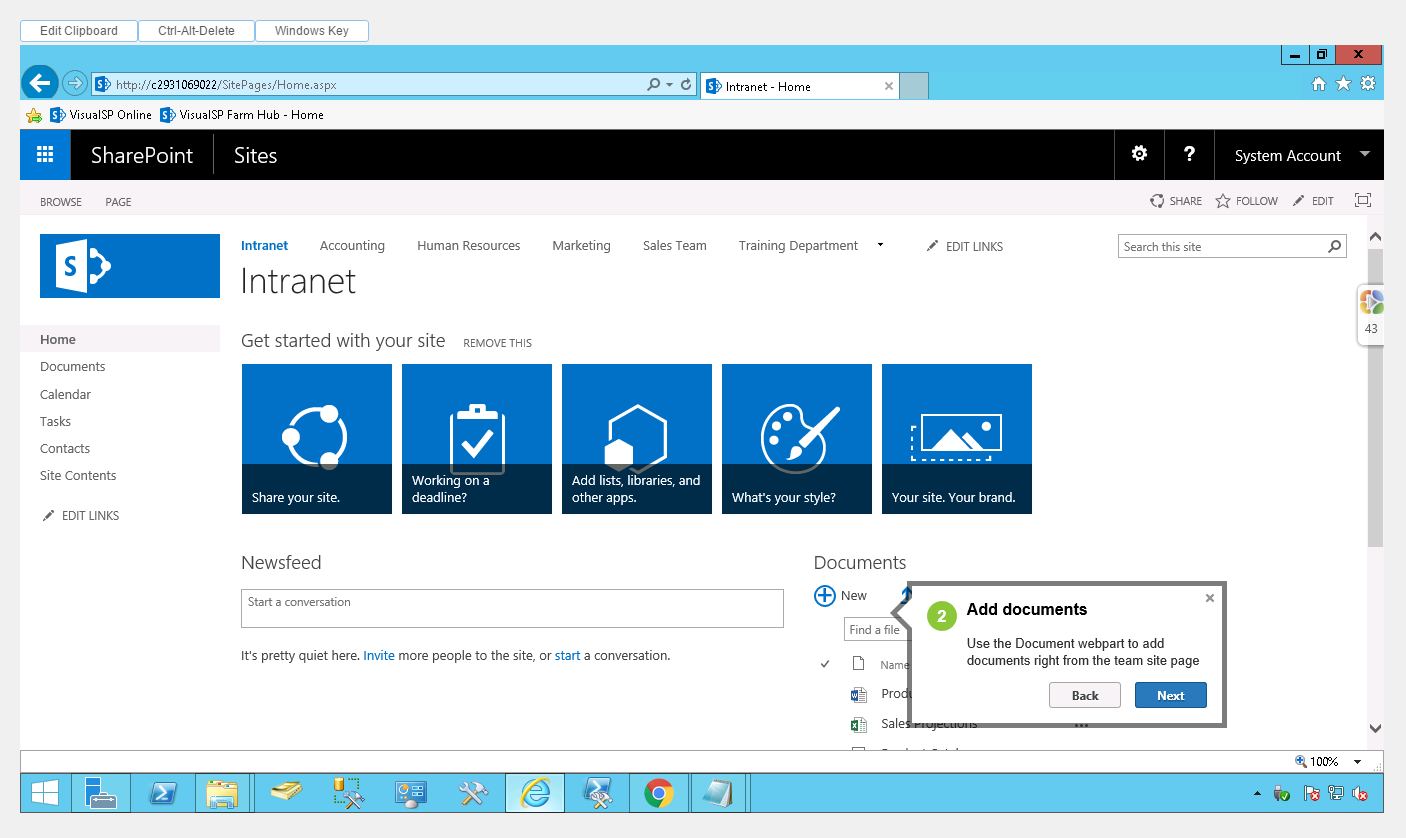Open the SharePoint settings gear menu
Image resolution: width=1406 pixels, height=838 pixels.
click(x=1139, y=154)
